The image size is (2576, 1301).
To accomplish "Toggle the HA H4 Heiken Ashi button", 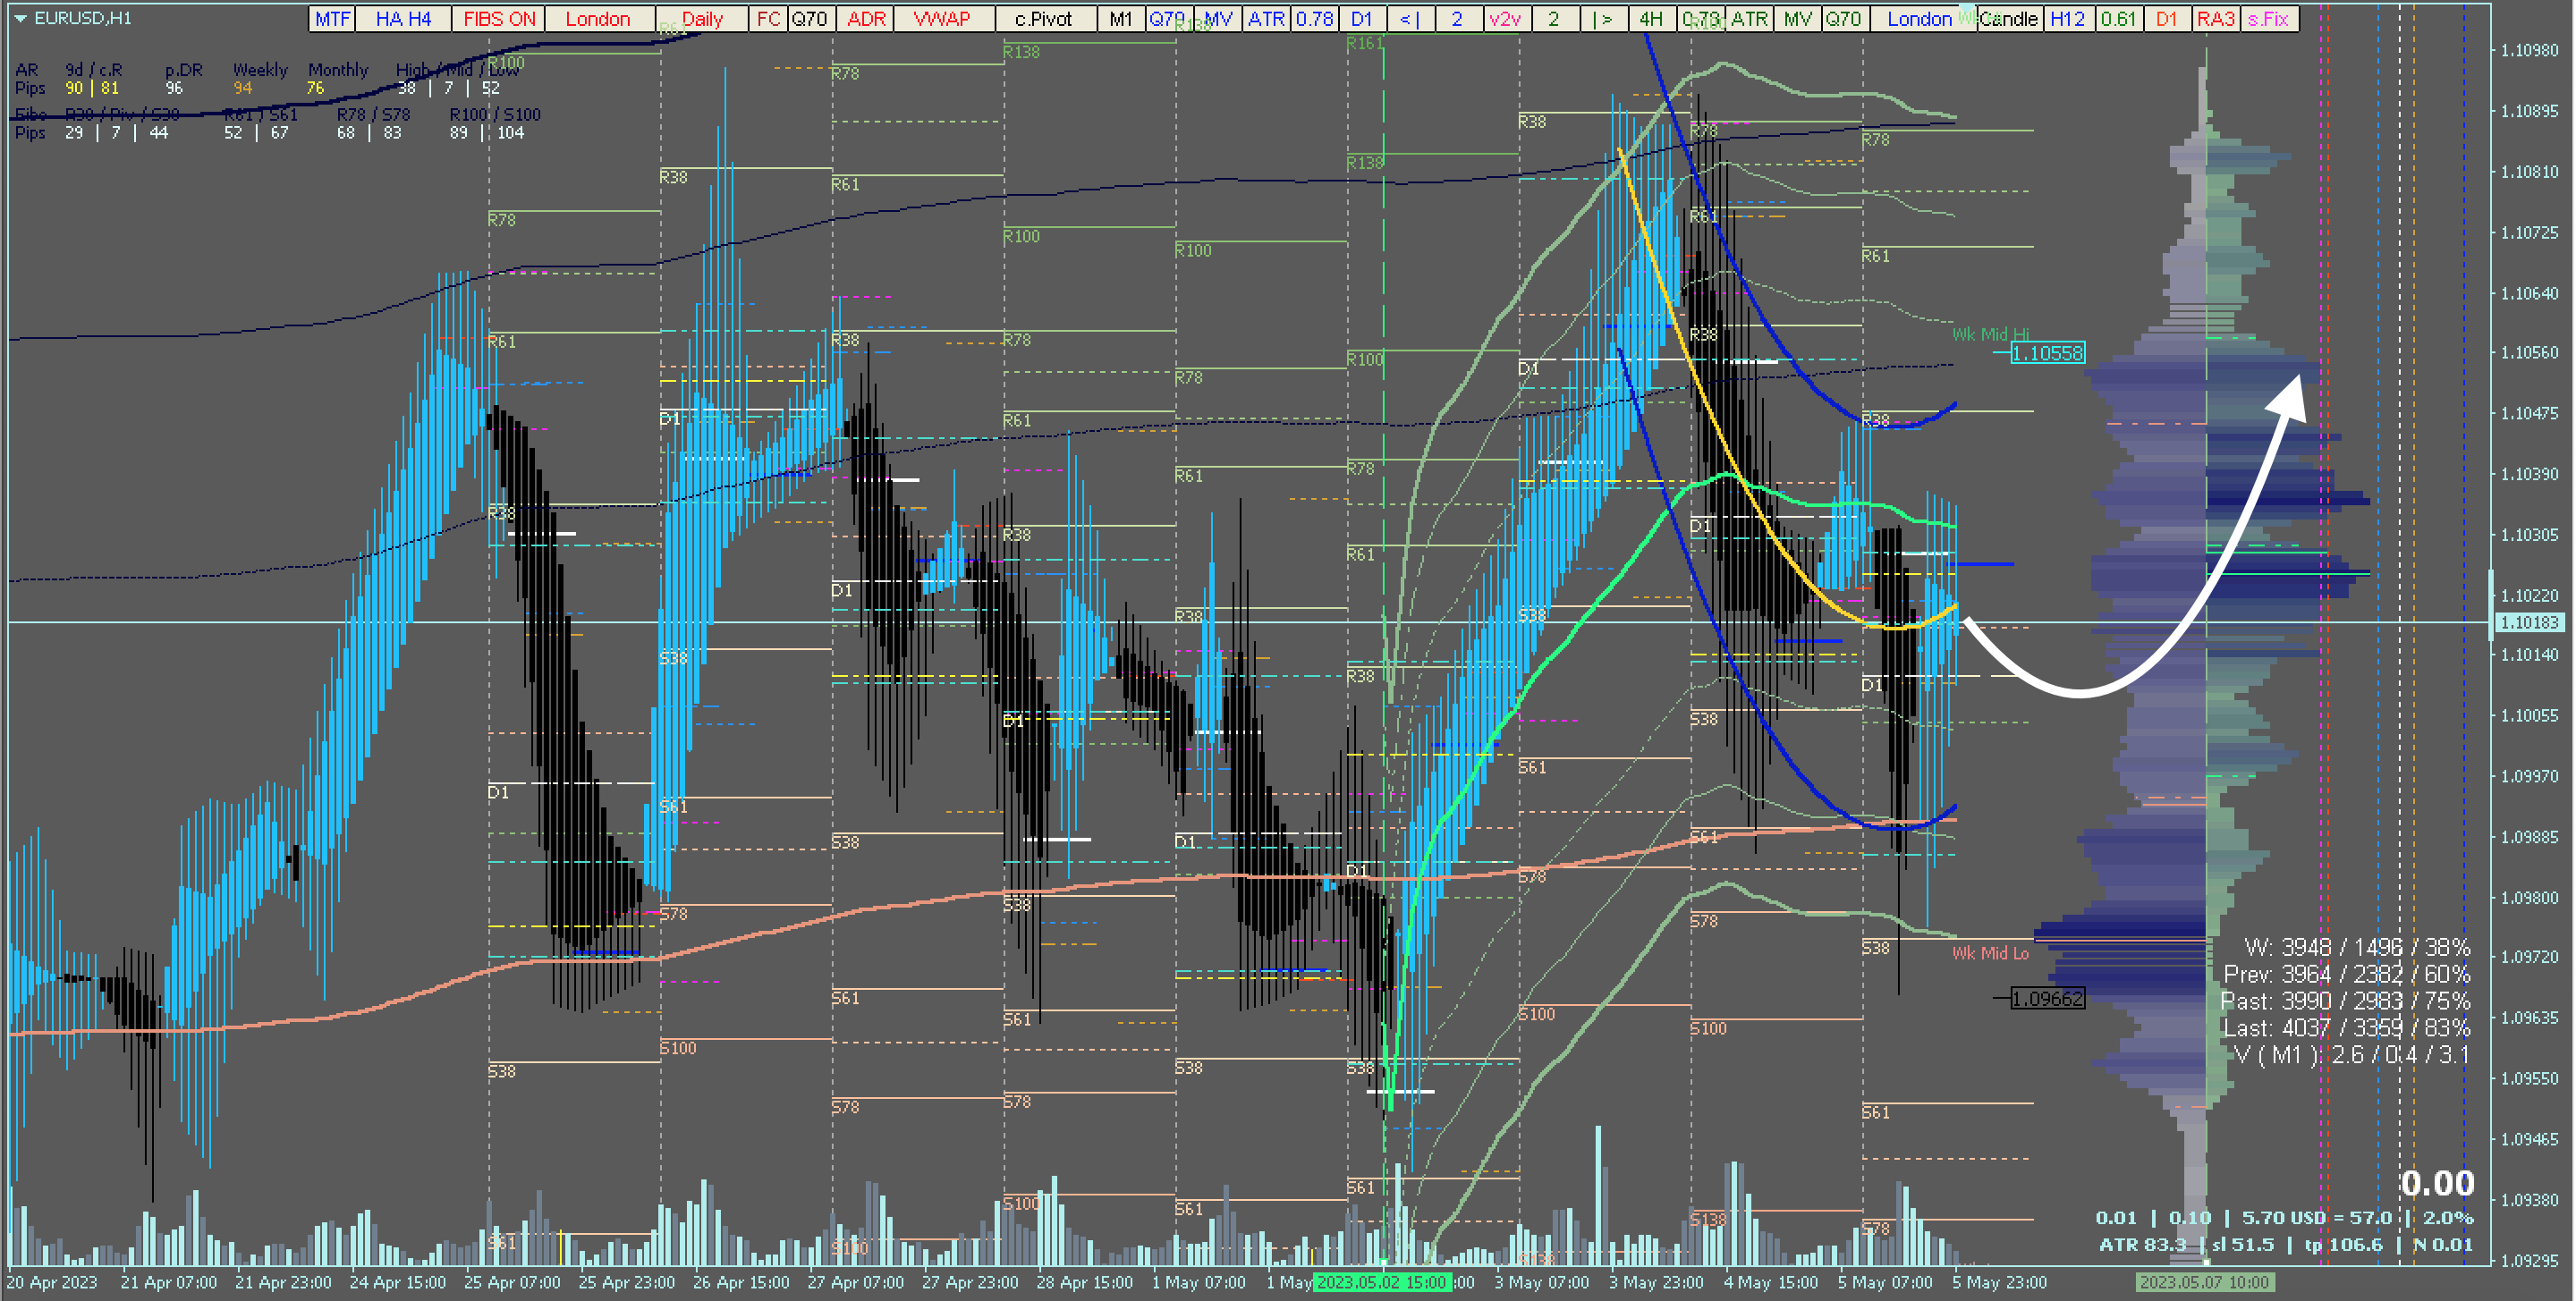I will coord(403,19).
